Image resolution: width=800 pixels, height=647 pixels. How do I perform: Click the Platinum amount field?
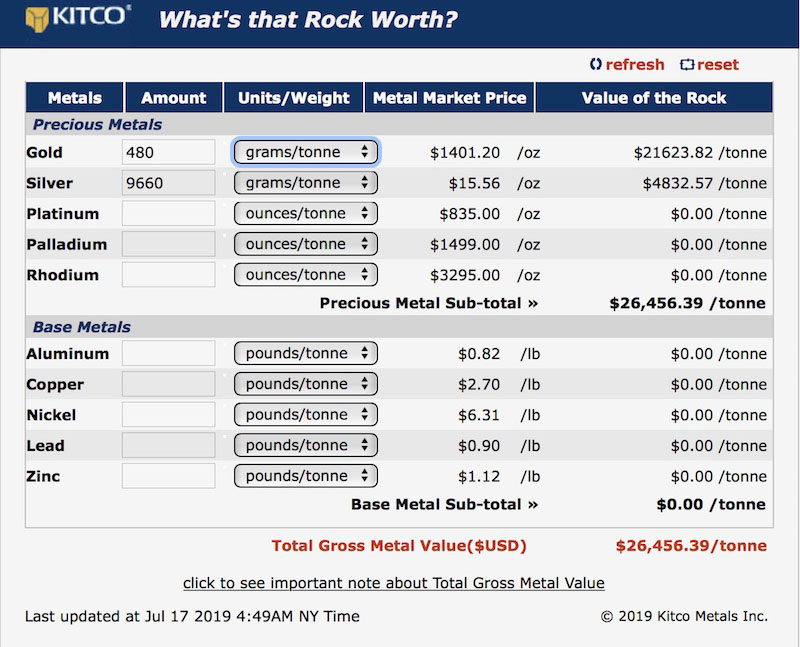point(168,213)
